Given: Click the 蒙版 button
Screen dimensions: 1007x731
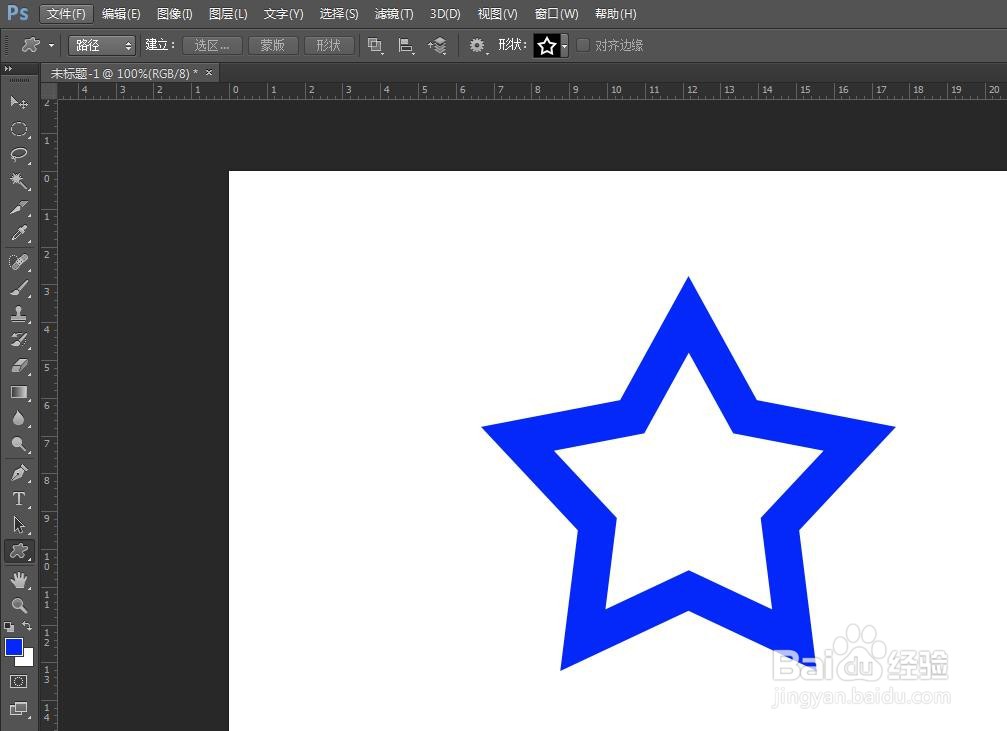Looking at the screenshot, I should (273, 45).
